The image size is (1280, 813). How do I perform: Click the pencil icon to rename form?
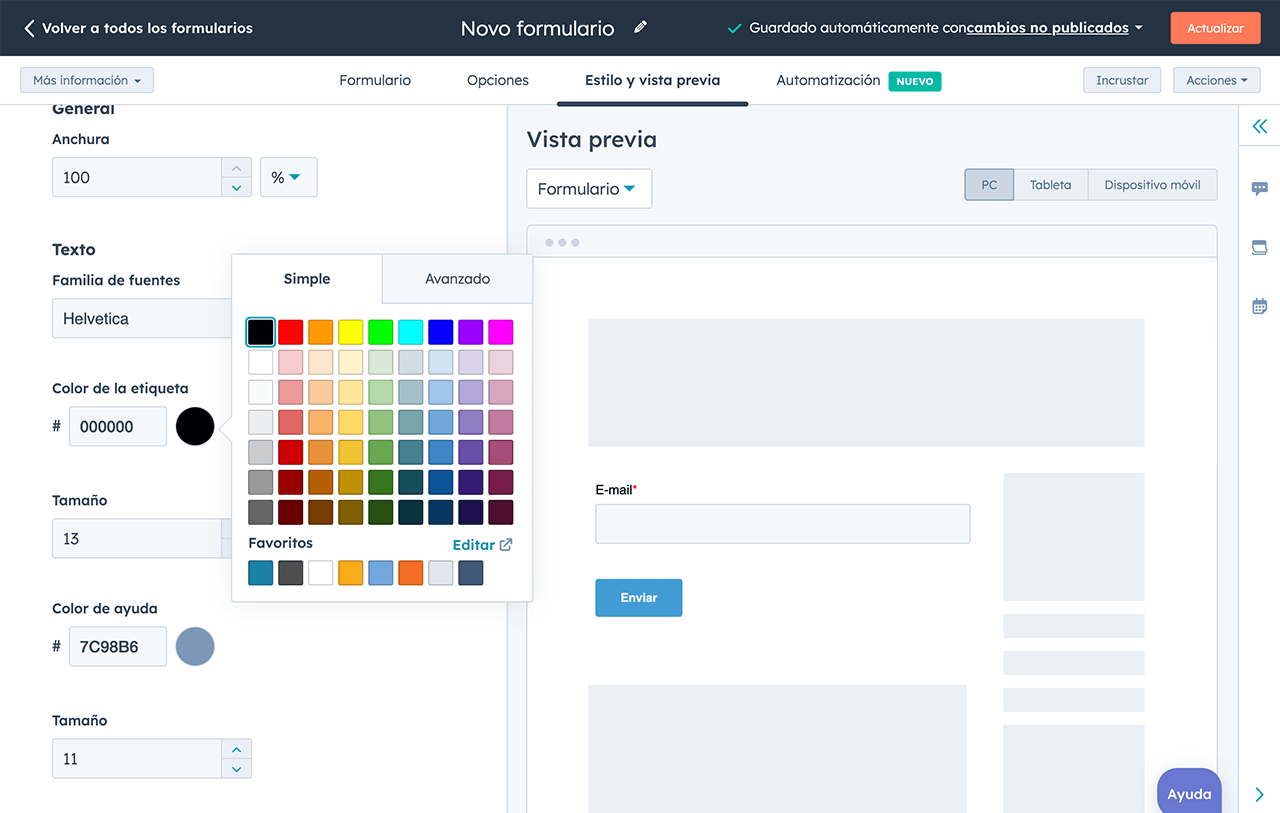640,27
